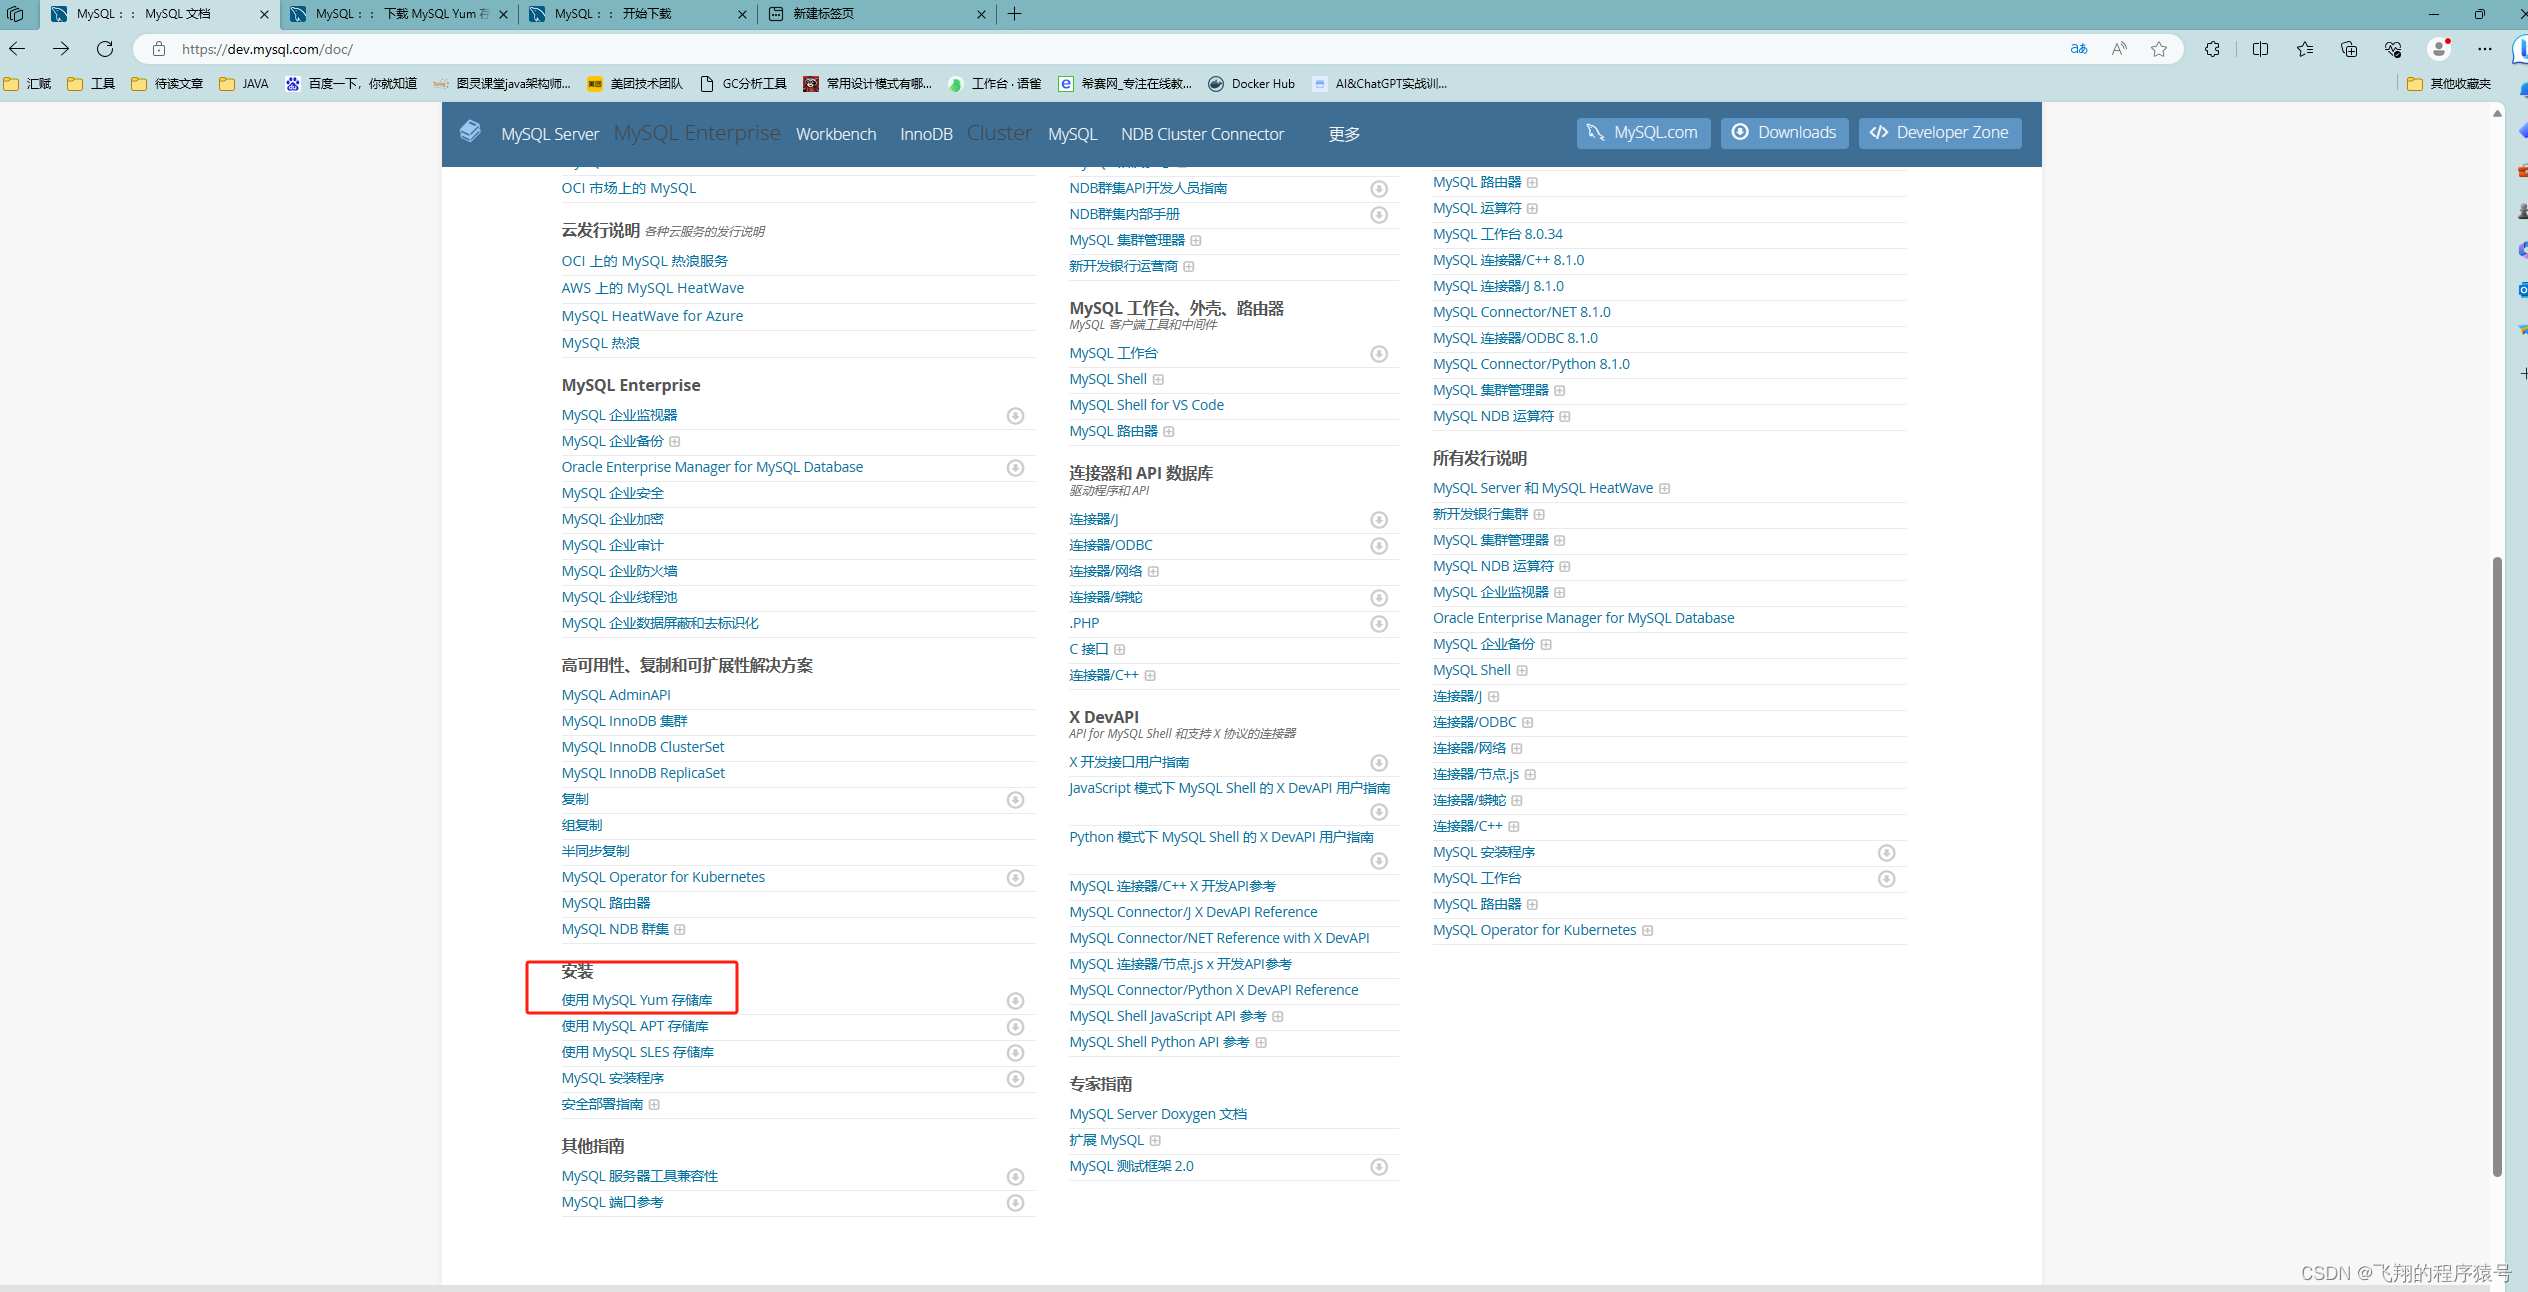Image resolution: width=2528 pixels, height=1292 pixels.
Task: Open the MySQL InnoDB ClusterSet link
Action: pyautogui.click(x=643, y=747)
